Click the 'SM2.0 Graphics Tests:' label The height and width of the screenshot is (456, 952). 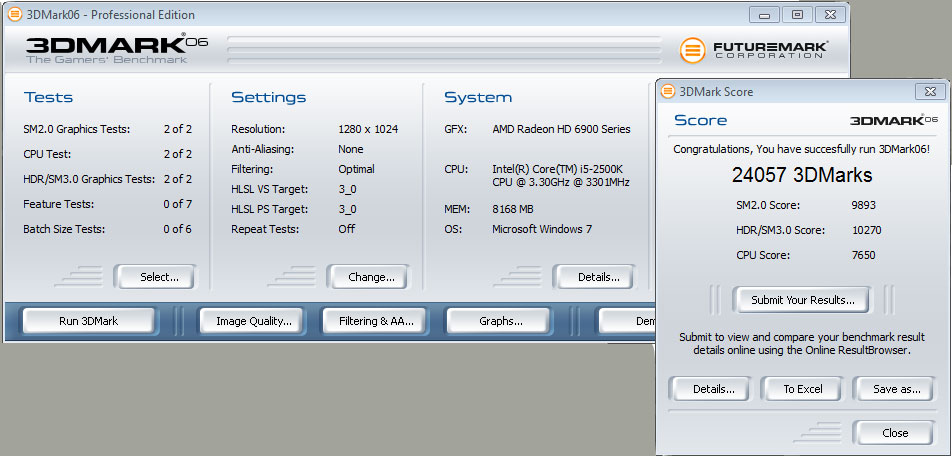point(76,129)
